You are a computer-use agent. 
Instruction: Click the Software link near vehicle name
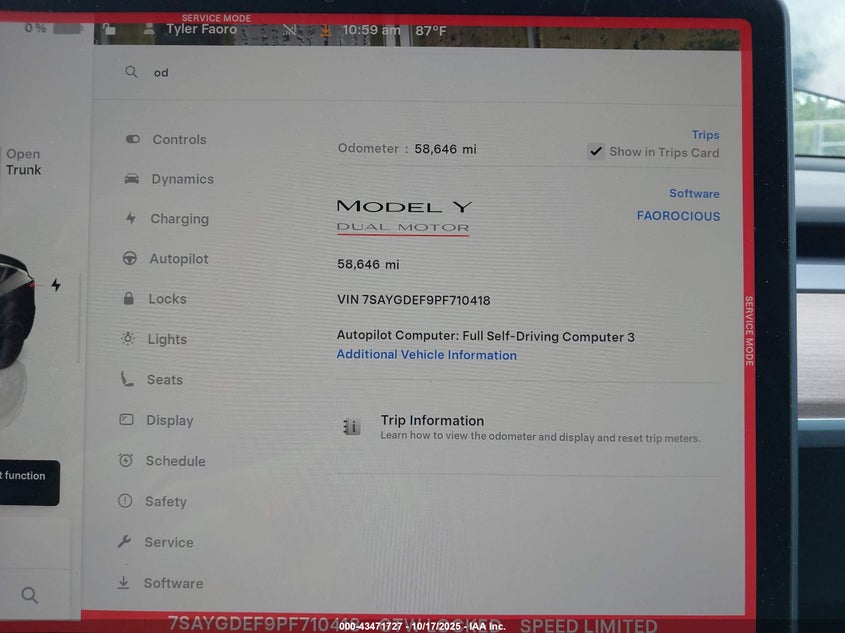[x=694, y=194]
